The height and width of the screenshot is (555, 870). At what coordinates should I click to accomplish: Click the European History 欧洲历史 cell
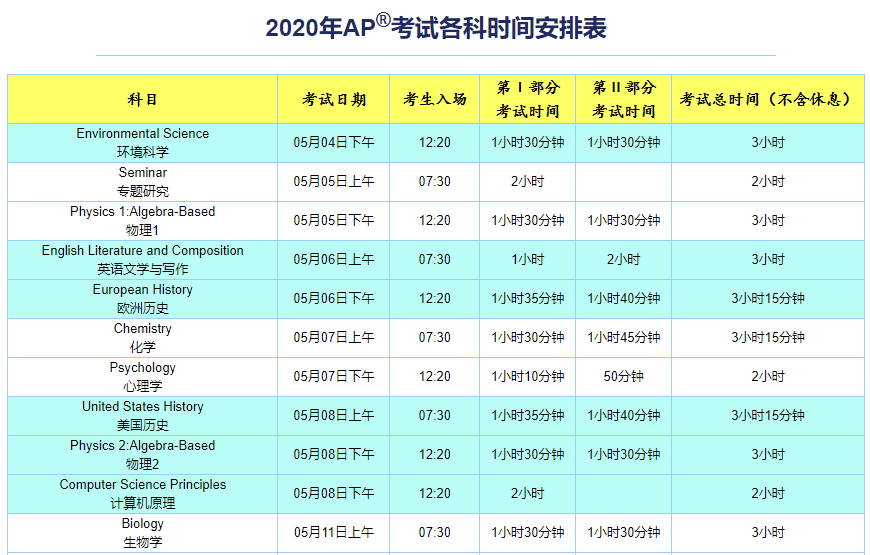[142, 299]
